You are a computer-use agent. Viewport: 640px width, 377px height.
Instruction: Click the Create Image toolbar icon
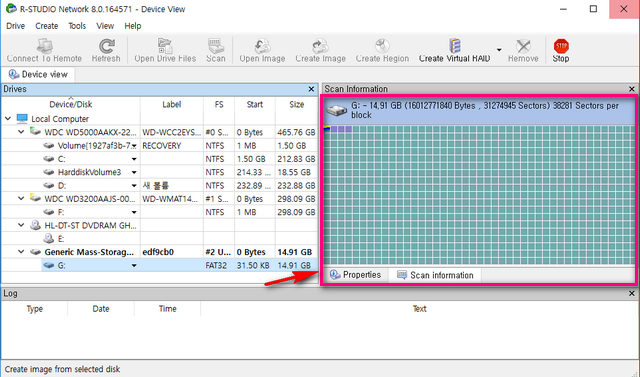pos(320,46)
